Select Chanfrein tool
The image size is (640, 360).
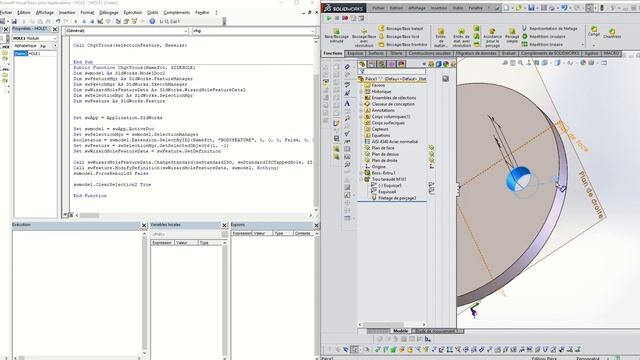point(612,33)
